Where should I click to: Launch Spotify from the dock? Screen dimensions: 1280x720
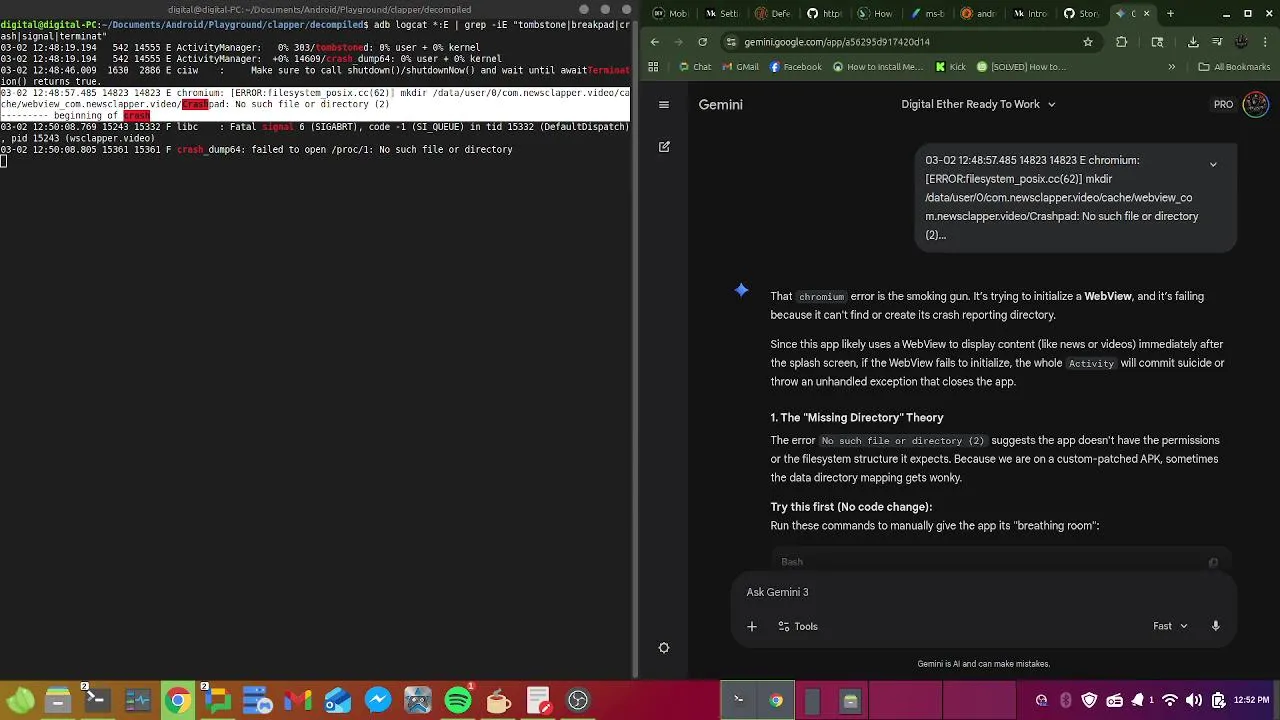click(x=458, y=699)
